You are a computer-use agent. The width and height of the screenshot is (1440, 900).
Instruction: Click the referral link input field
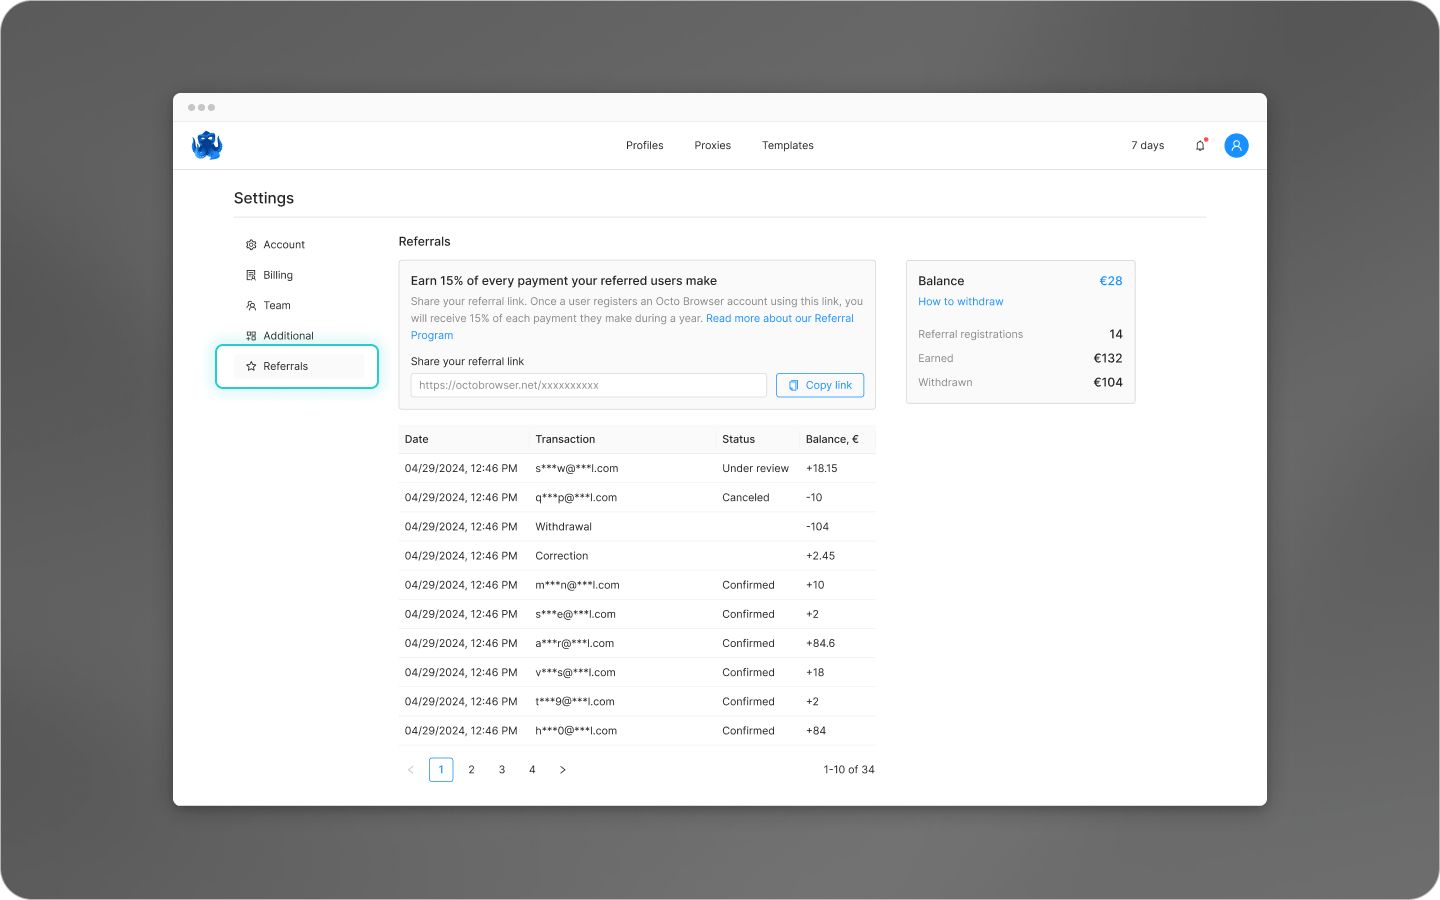point(588,385)
